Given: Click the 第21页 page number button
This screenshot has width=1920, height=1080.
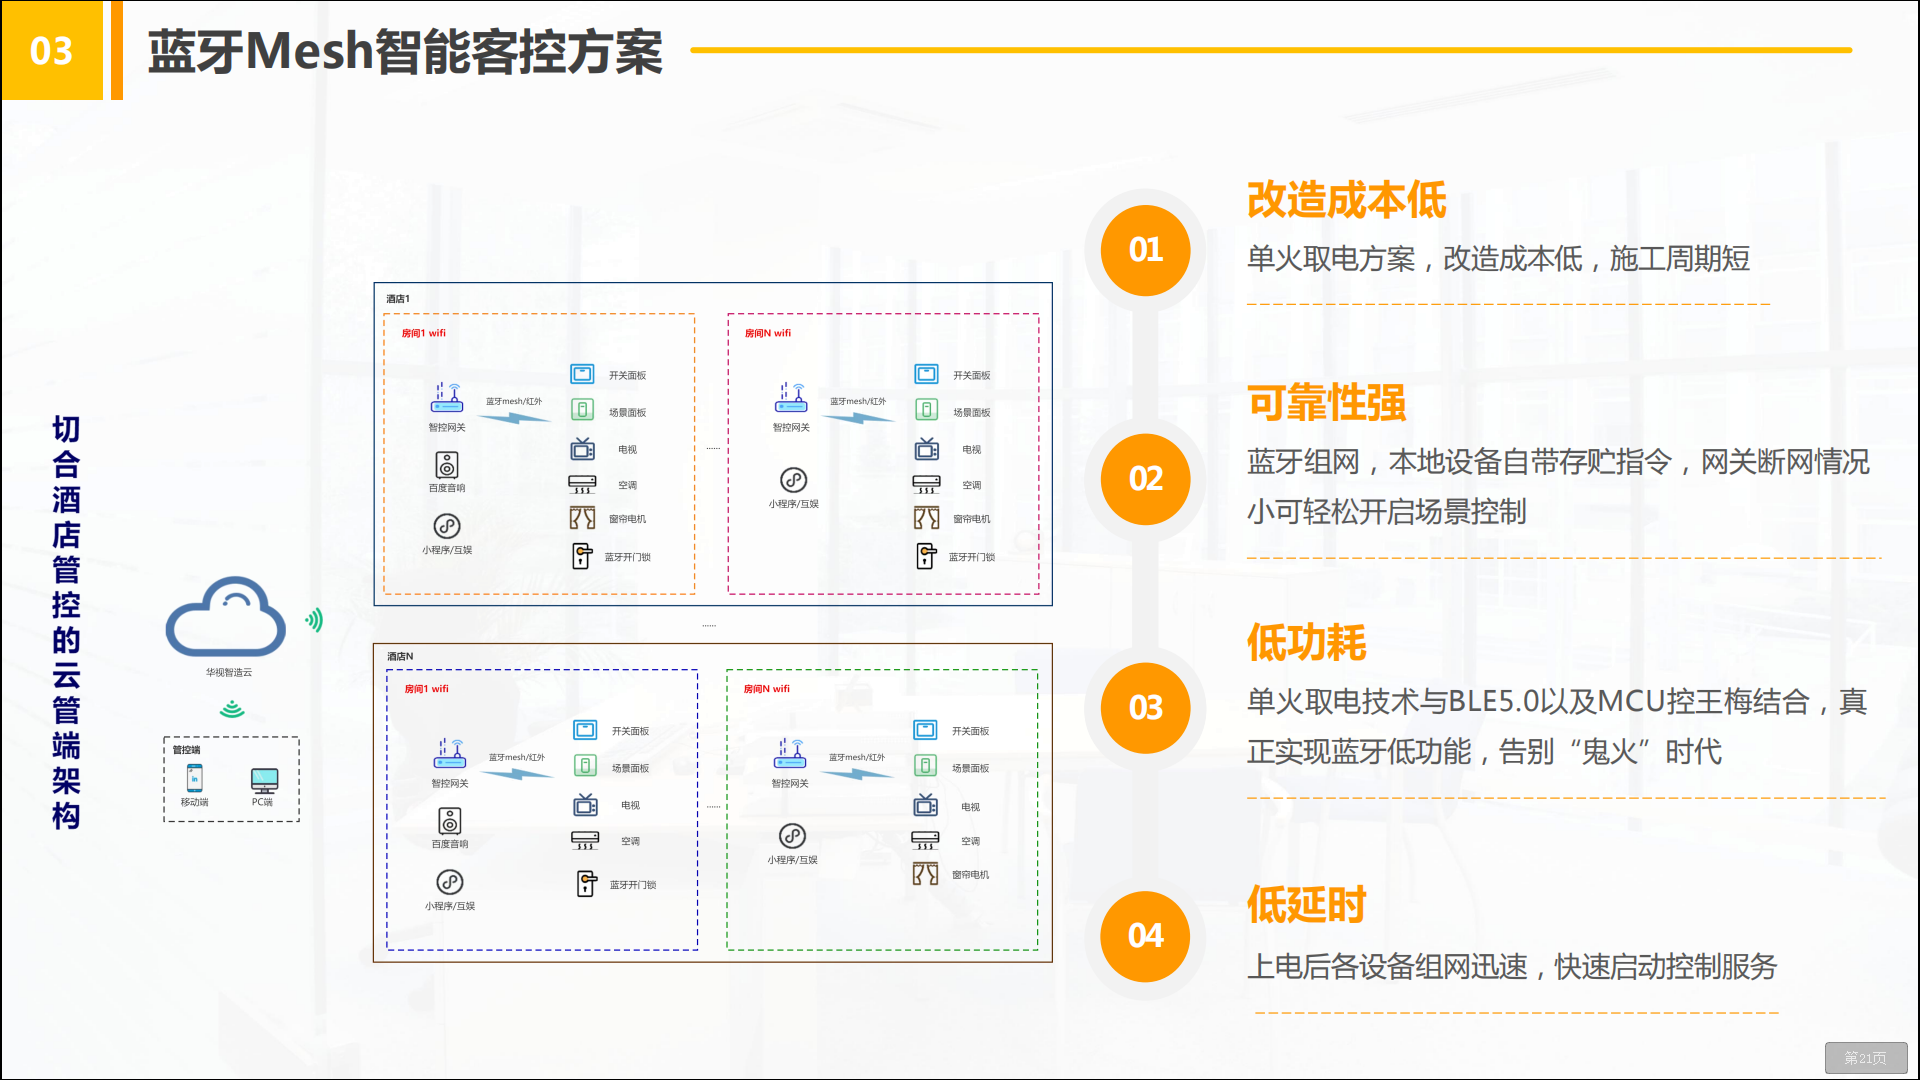Looking at the screenshot, I should click(x=1865, y=1058).
